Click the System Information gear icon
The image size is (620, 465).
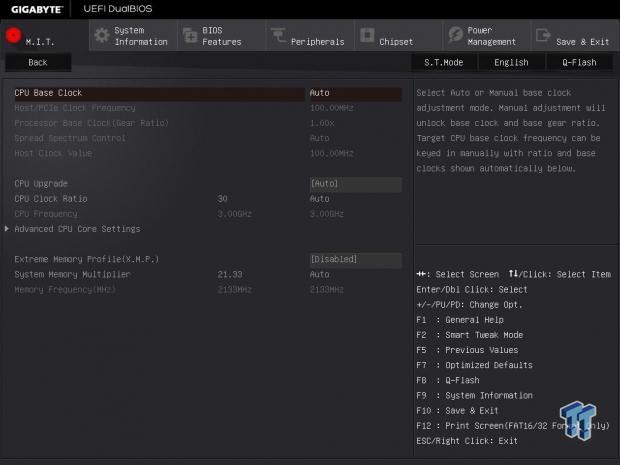click(x=101, y=36)
